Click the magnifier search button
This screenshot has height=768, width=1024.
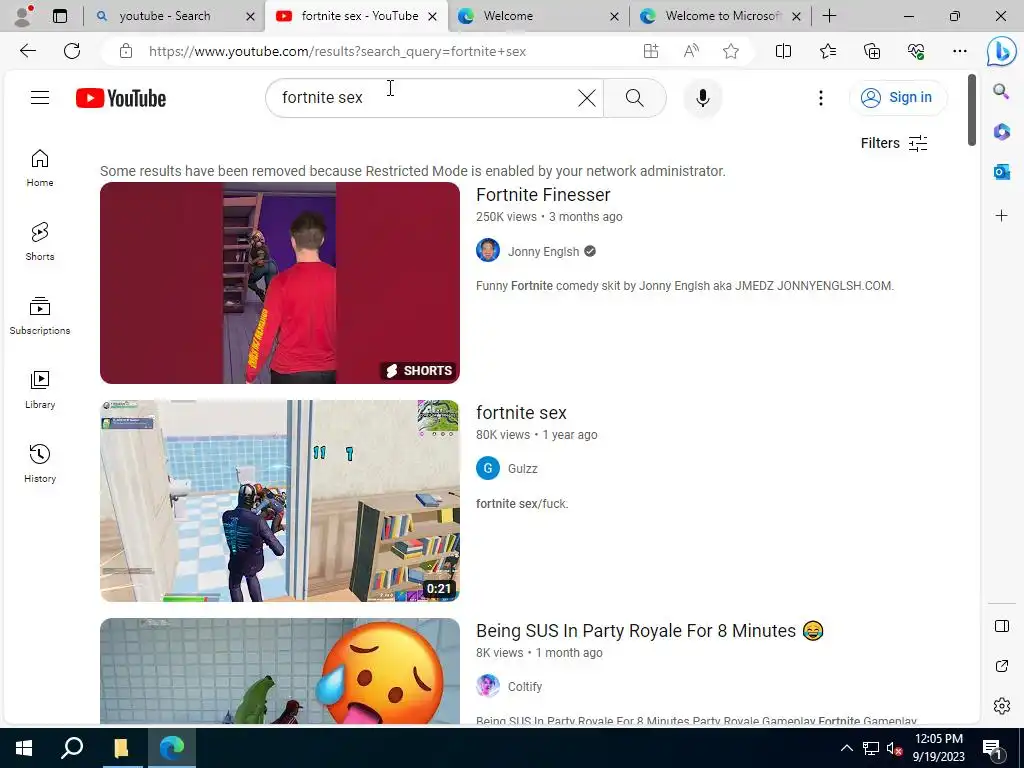(x=634, y=98)
